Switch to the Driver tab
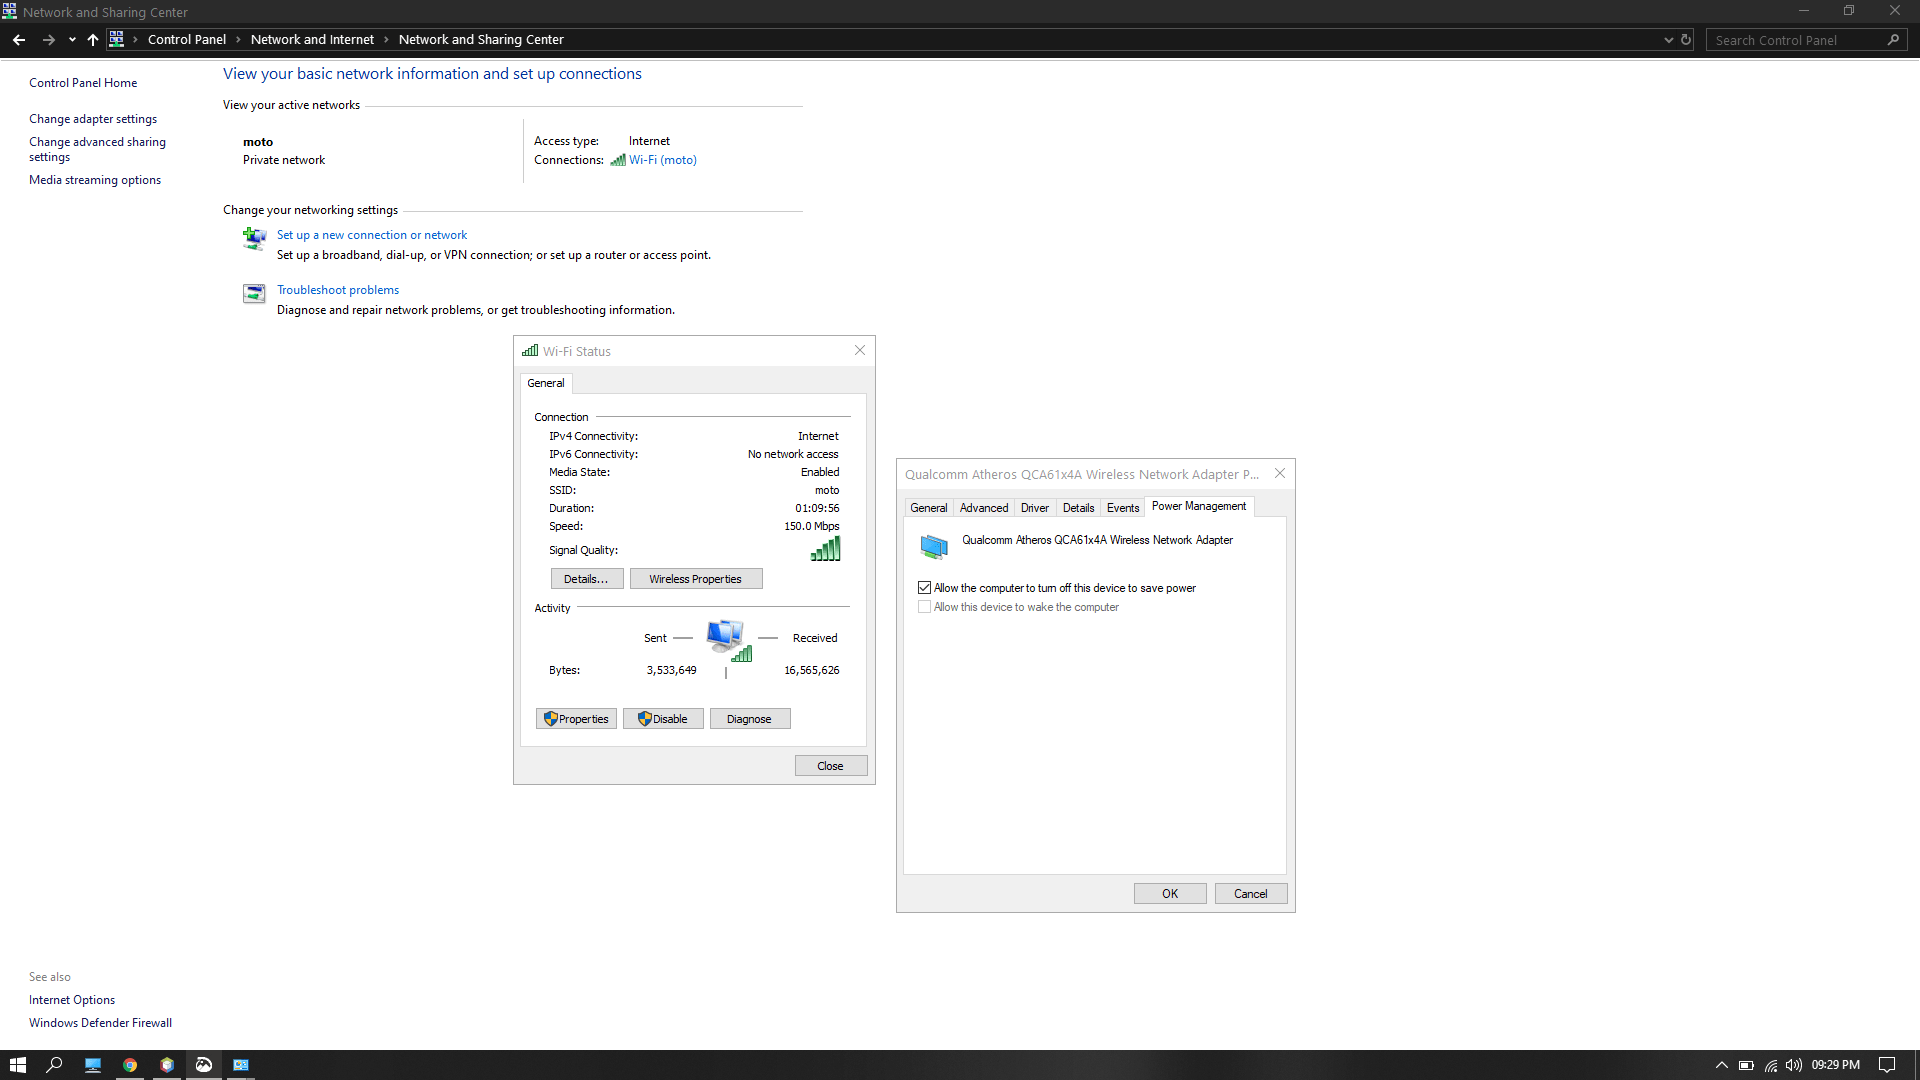 click(1034, 508)
